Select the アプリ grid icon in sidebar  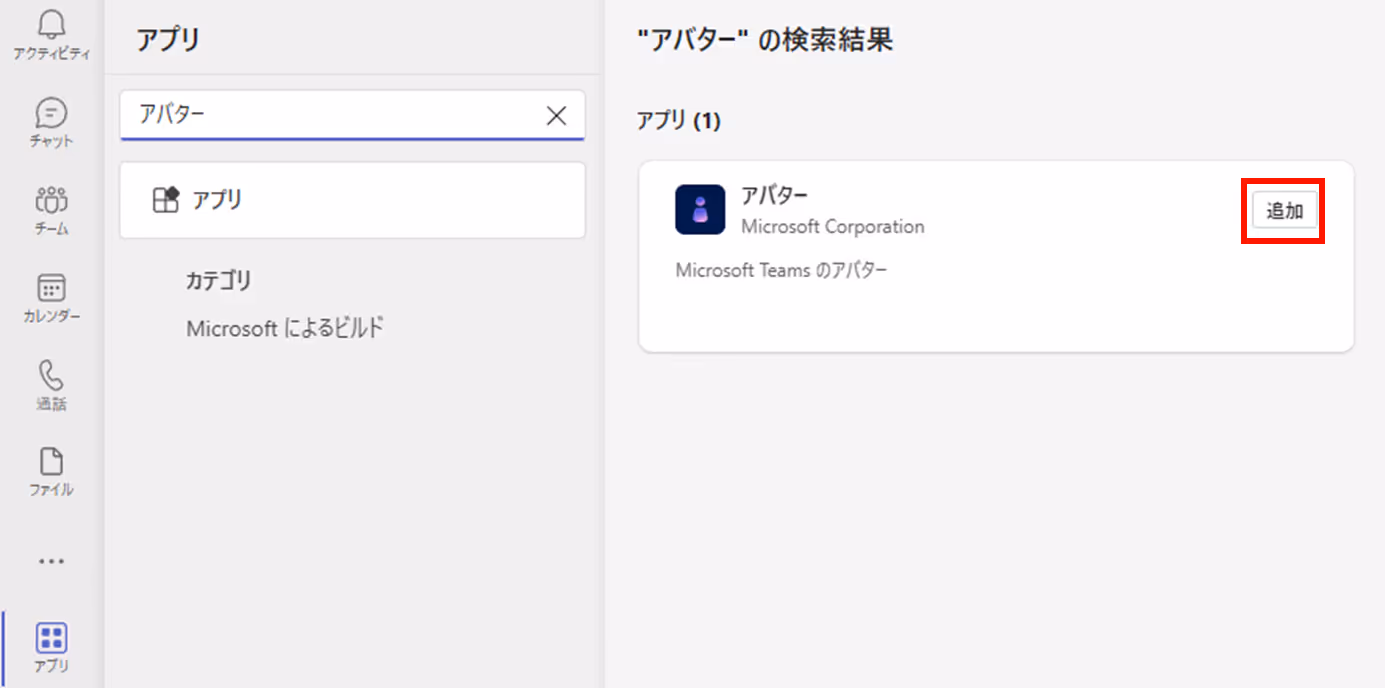51,637
